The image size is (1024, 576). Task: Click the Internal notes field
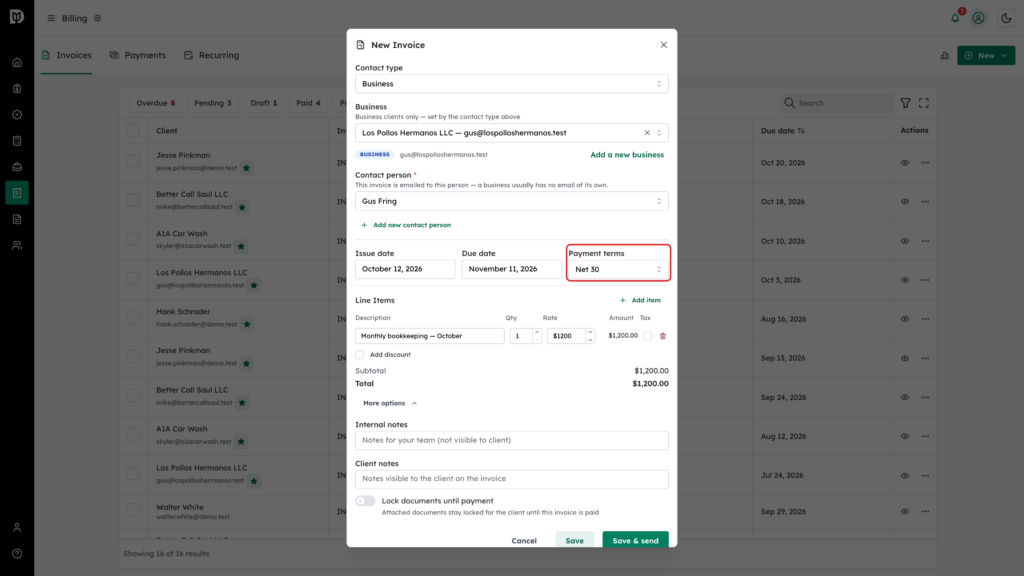tap(511, 440)
